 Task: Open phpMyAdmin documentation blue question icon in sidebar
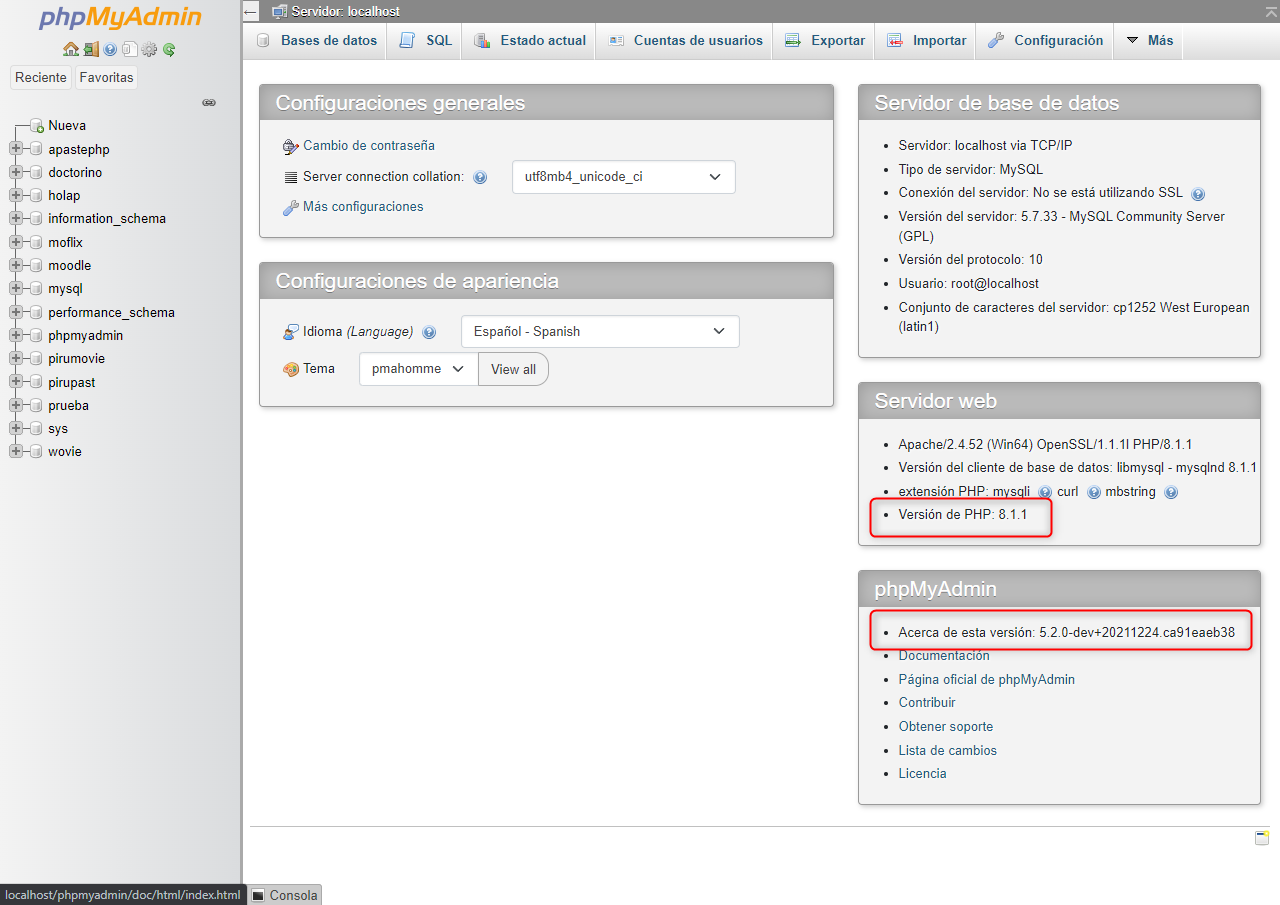[x=111, y=49]
